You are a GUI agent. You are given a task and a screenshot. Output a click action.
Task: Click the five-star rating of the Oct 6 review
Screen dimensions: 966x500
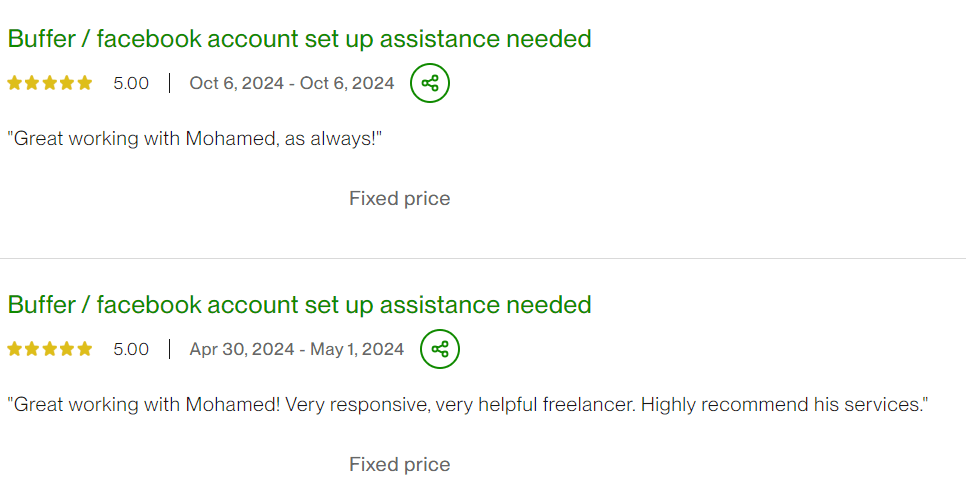click(50, 83)
